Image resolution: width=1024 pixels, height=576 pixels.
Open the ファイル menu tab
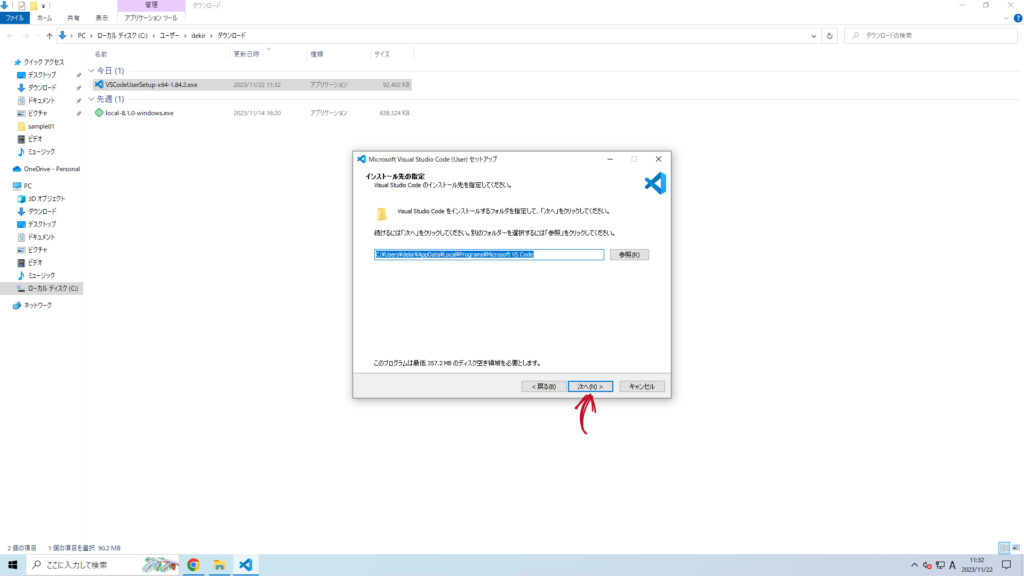point(14,18)
